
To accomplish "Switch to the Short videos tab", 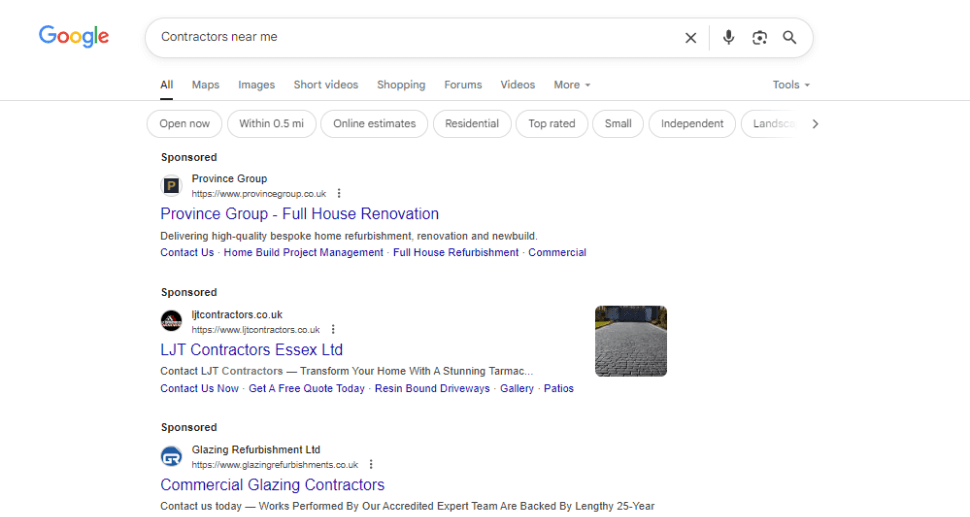I will 325,85.
